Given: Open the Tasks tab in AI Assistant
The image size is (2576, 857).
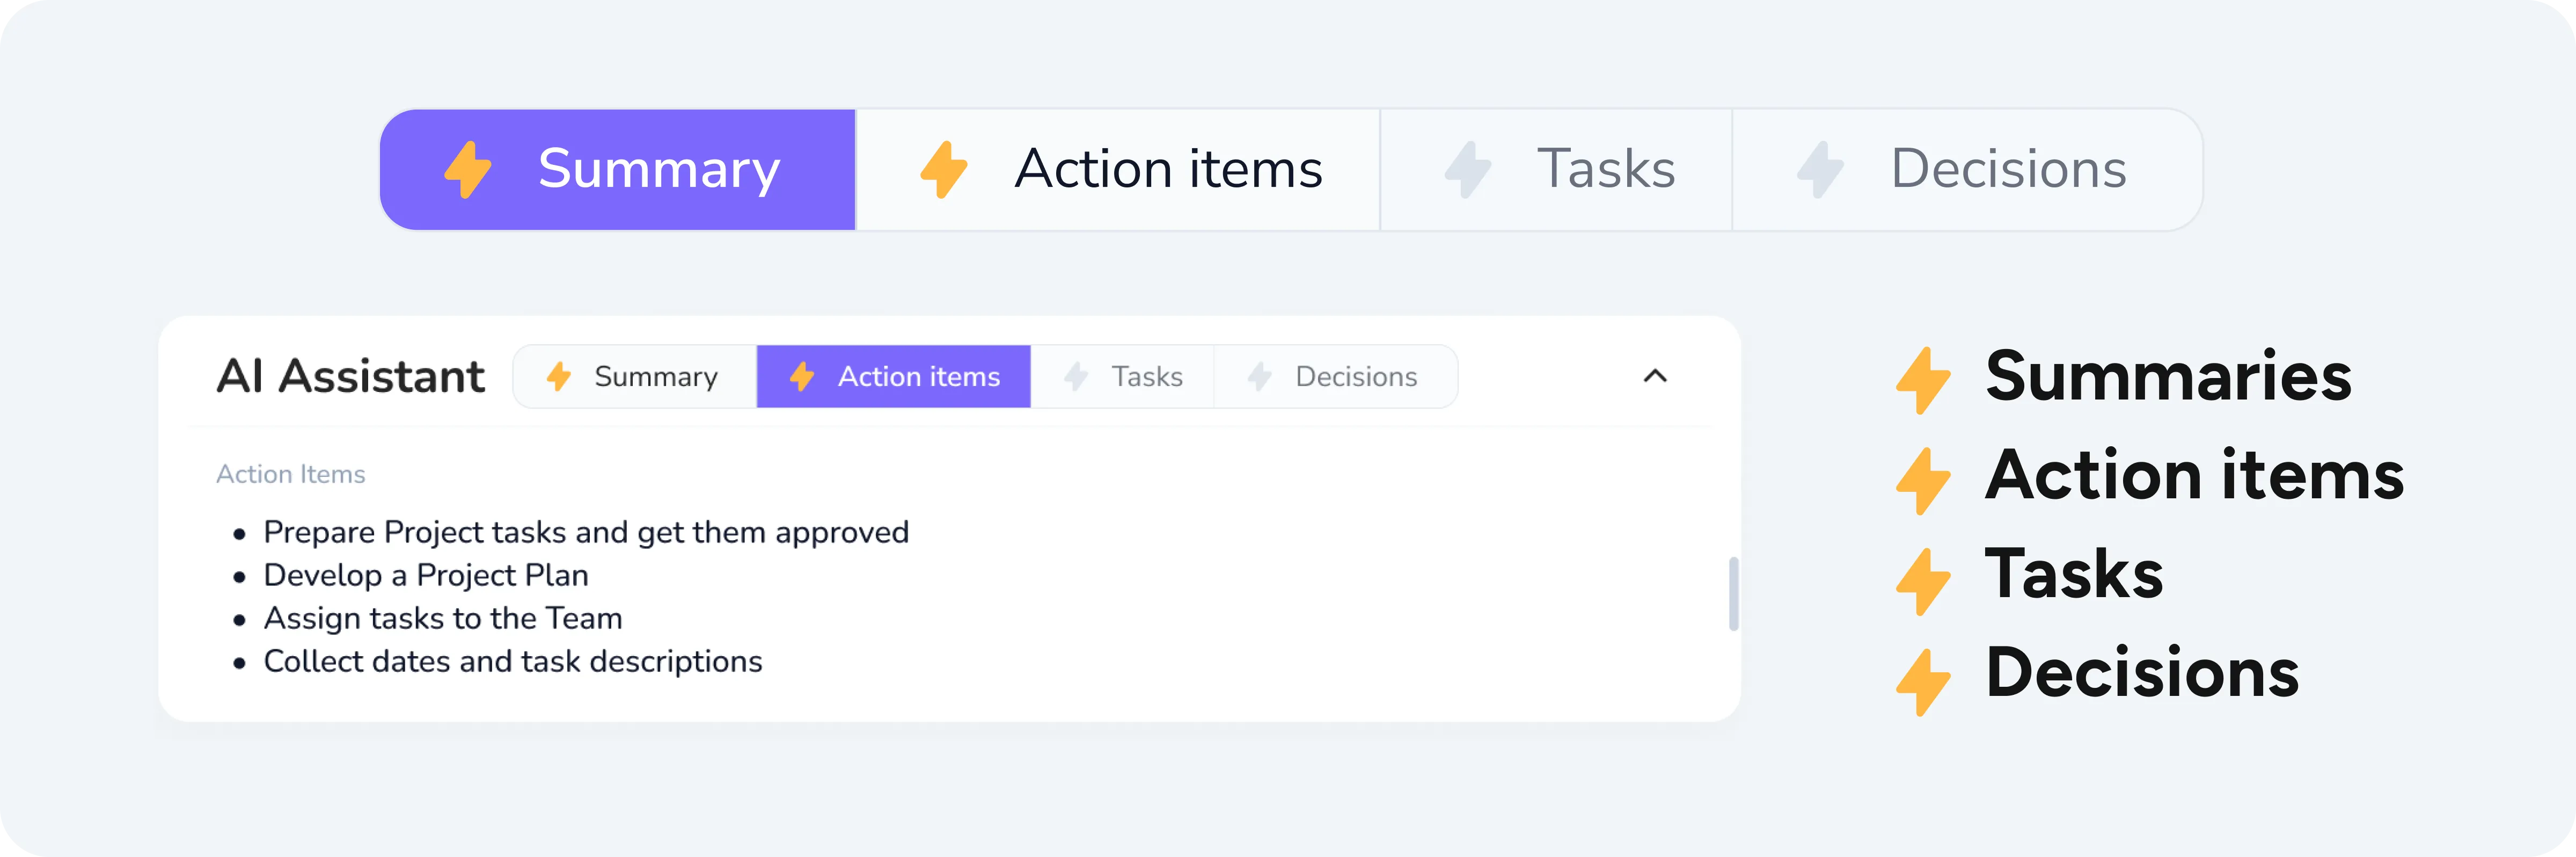Looking at the screenshot, I should [1123, 377].
